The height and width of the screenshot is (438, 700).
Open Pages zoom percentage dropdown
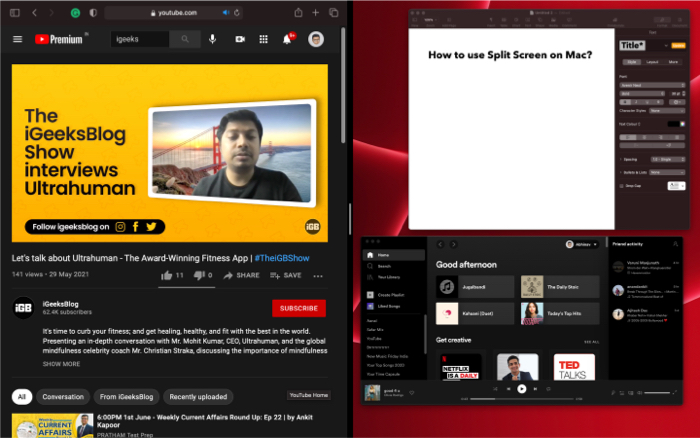coord(430,20)
